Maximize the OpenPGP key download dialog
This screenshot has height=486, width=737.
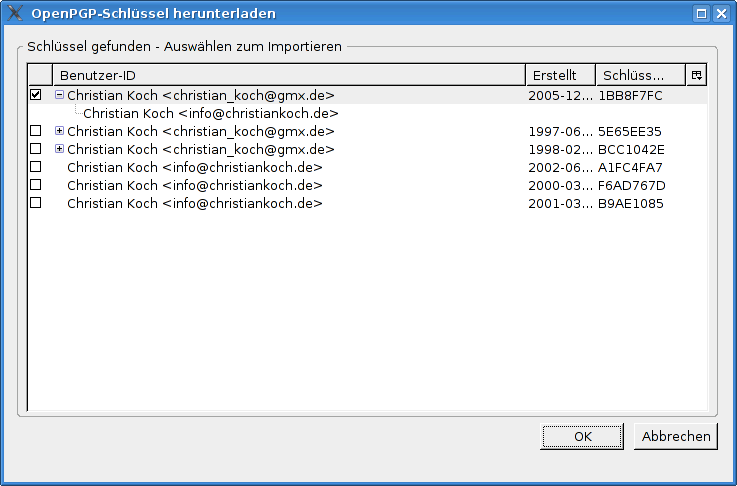pyautogui.click(x=702, y=13)
